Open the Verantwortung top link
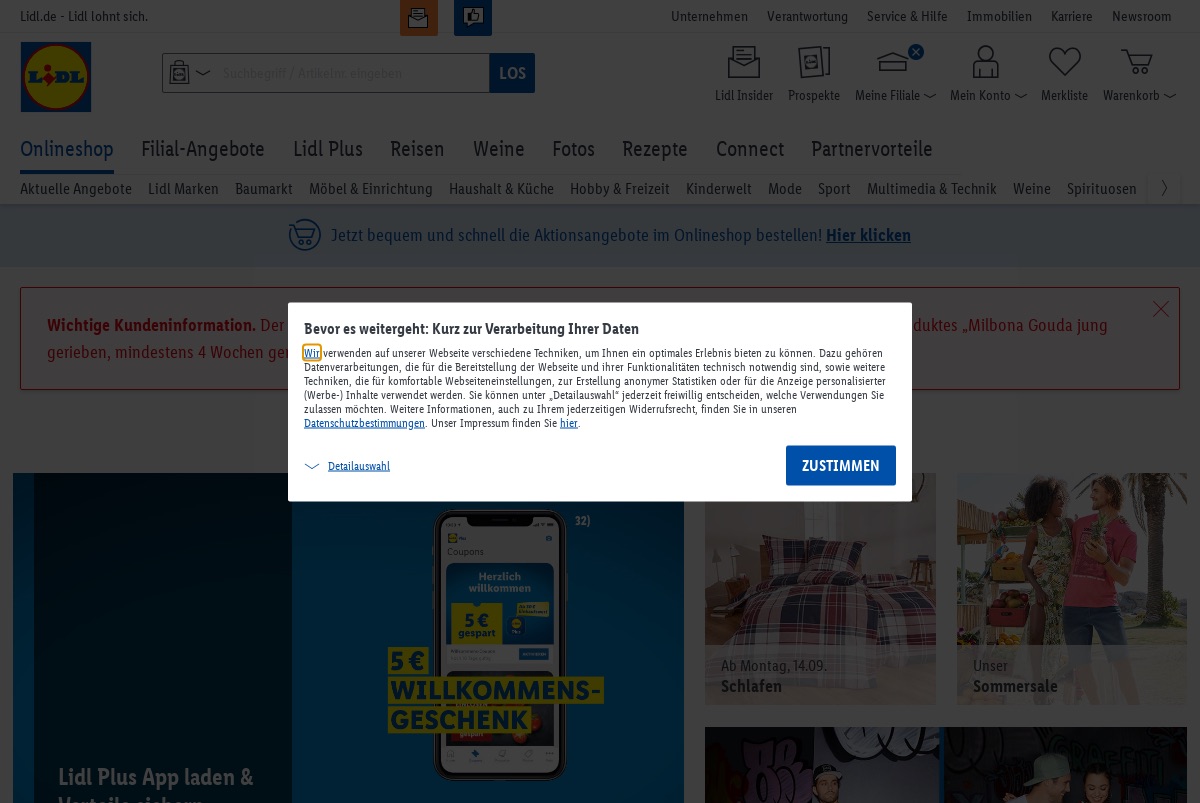The image size is (1200, 803). 807,16
